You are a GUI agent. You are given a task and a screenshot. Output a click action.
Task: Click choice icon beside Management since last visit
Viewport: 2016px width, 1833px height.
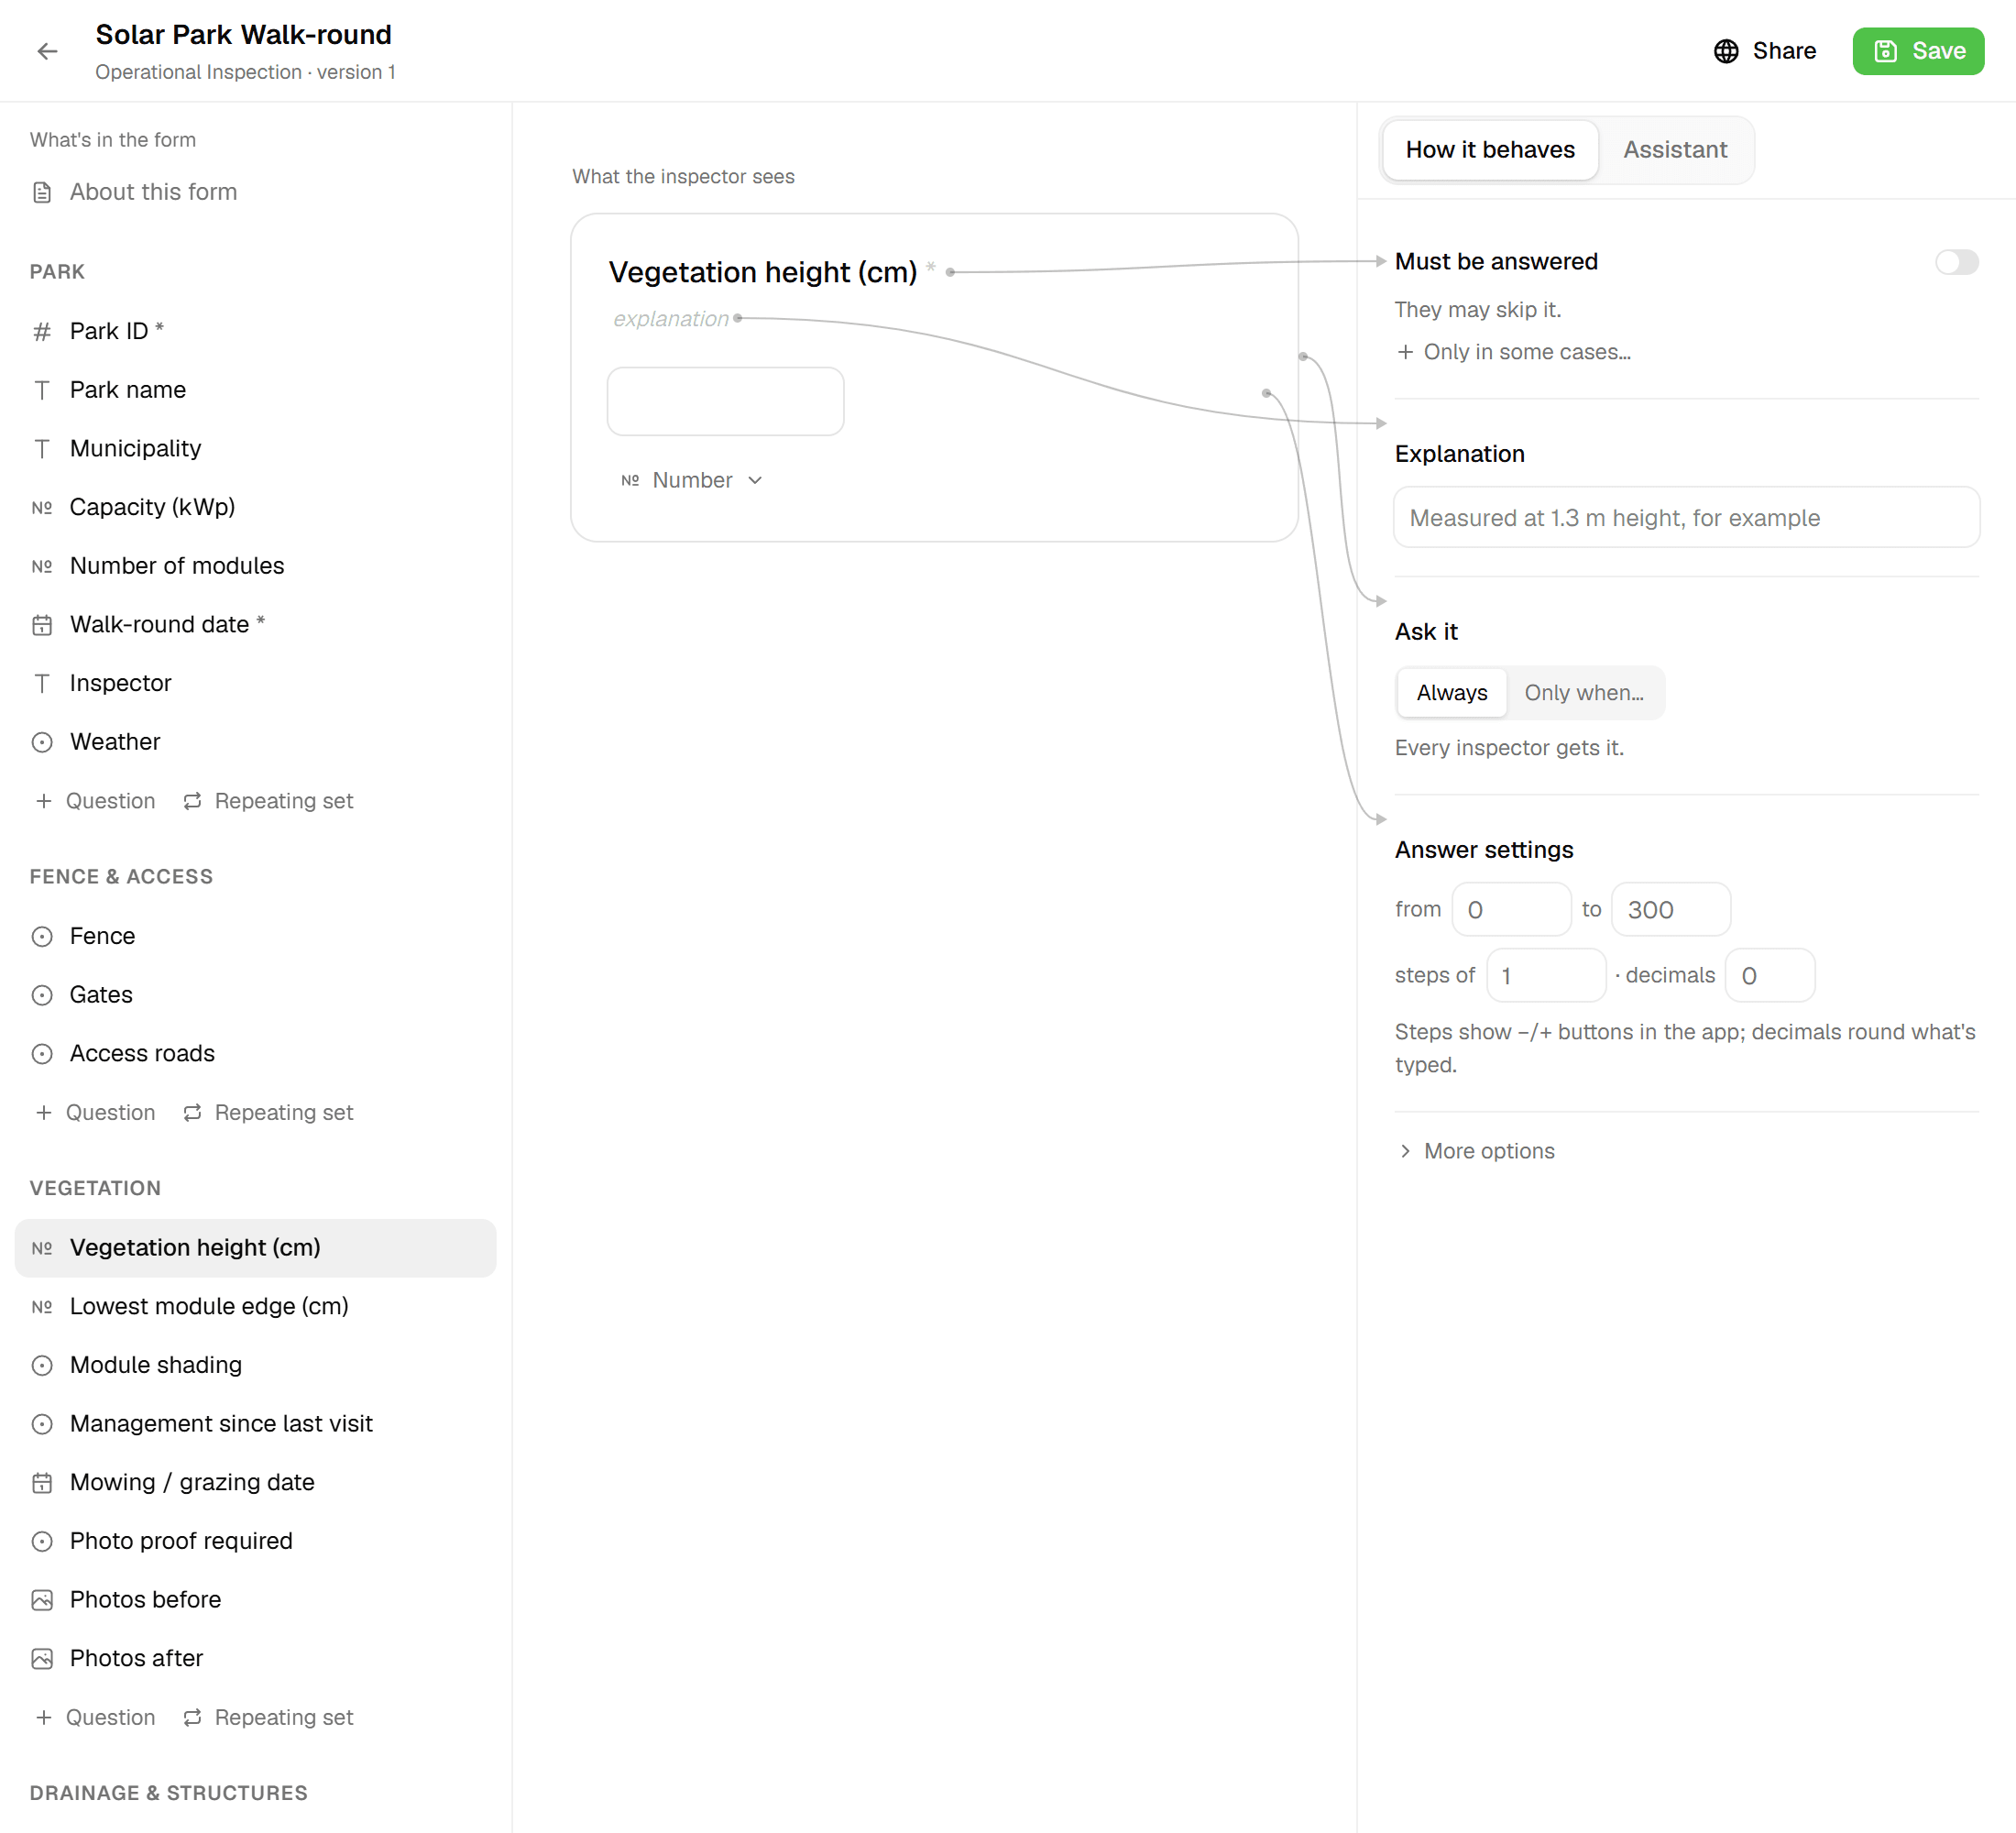click(x=42, y=1424)
